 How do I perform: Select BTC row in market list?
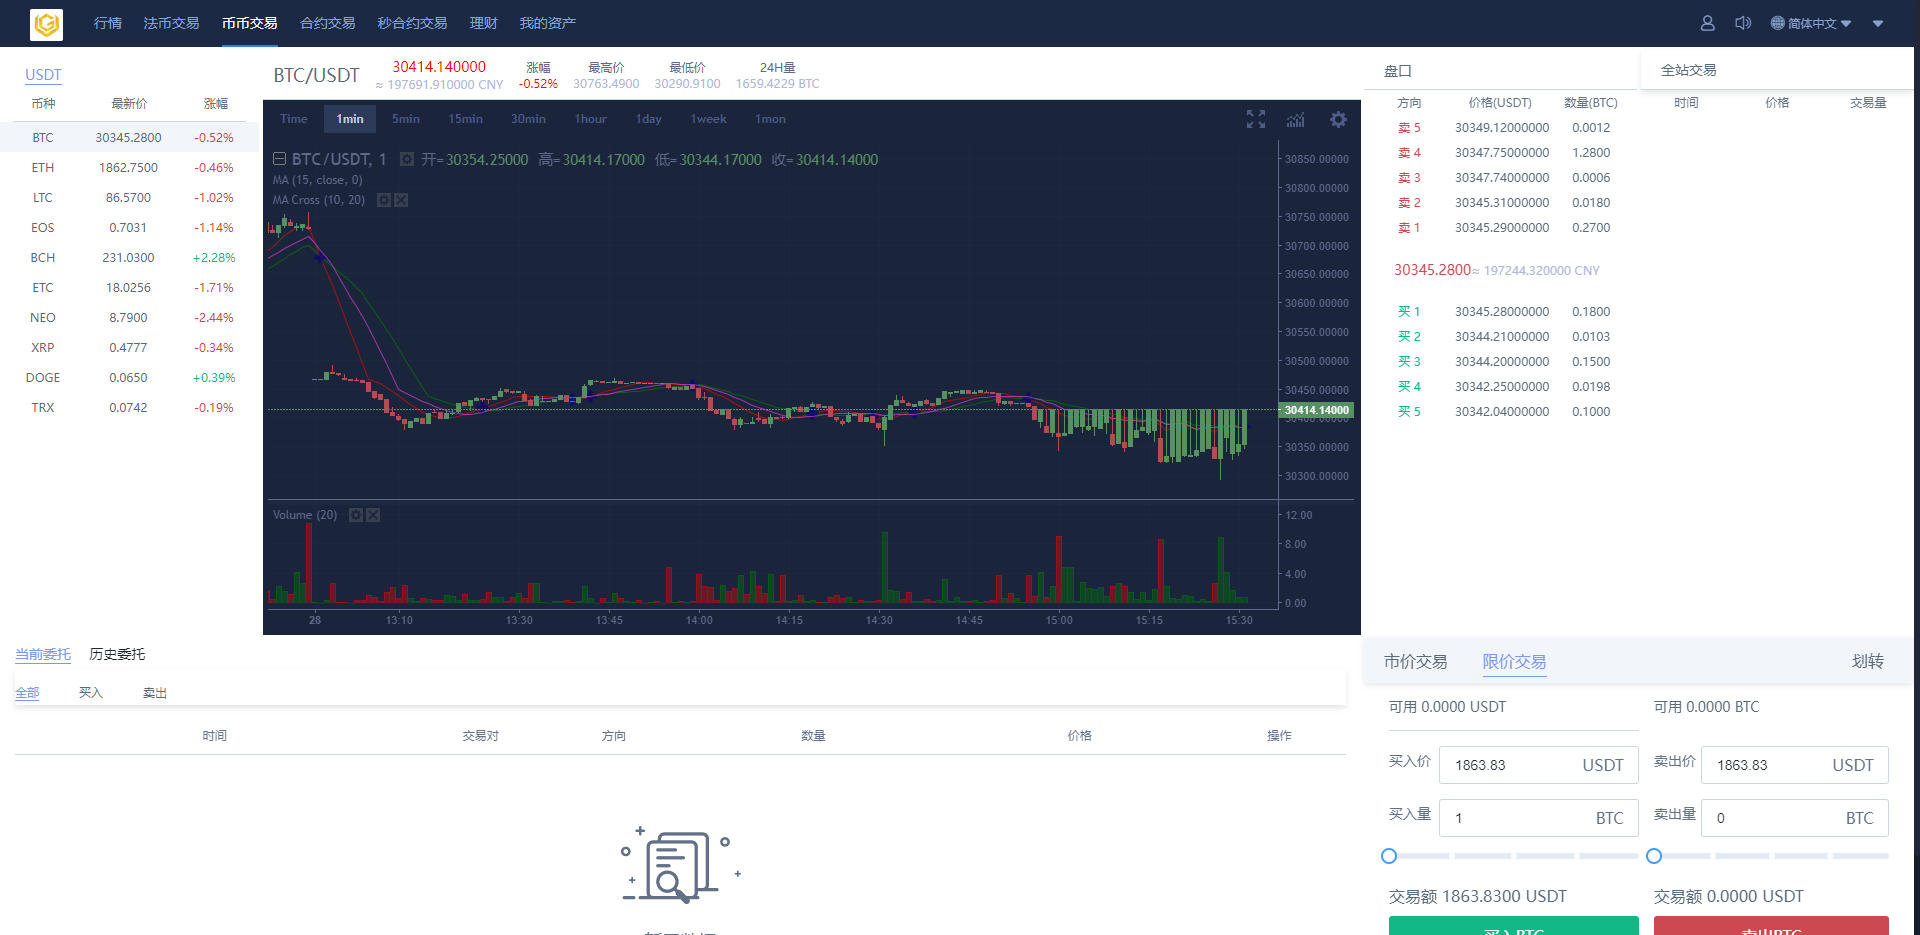coord(129,137)
